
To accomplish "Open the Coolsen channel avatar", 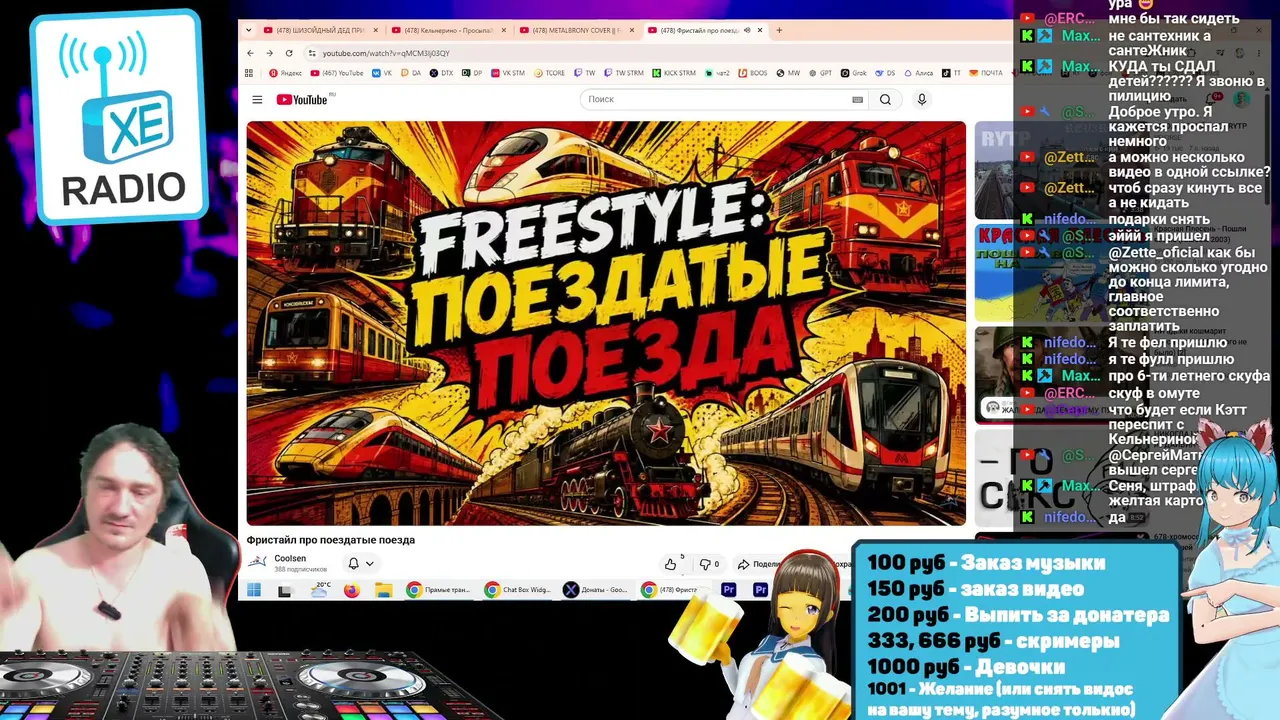I will tap(258, 562).
